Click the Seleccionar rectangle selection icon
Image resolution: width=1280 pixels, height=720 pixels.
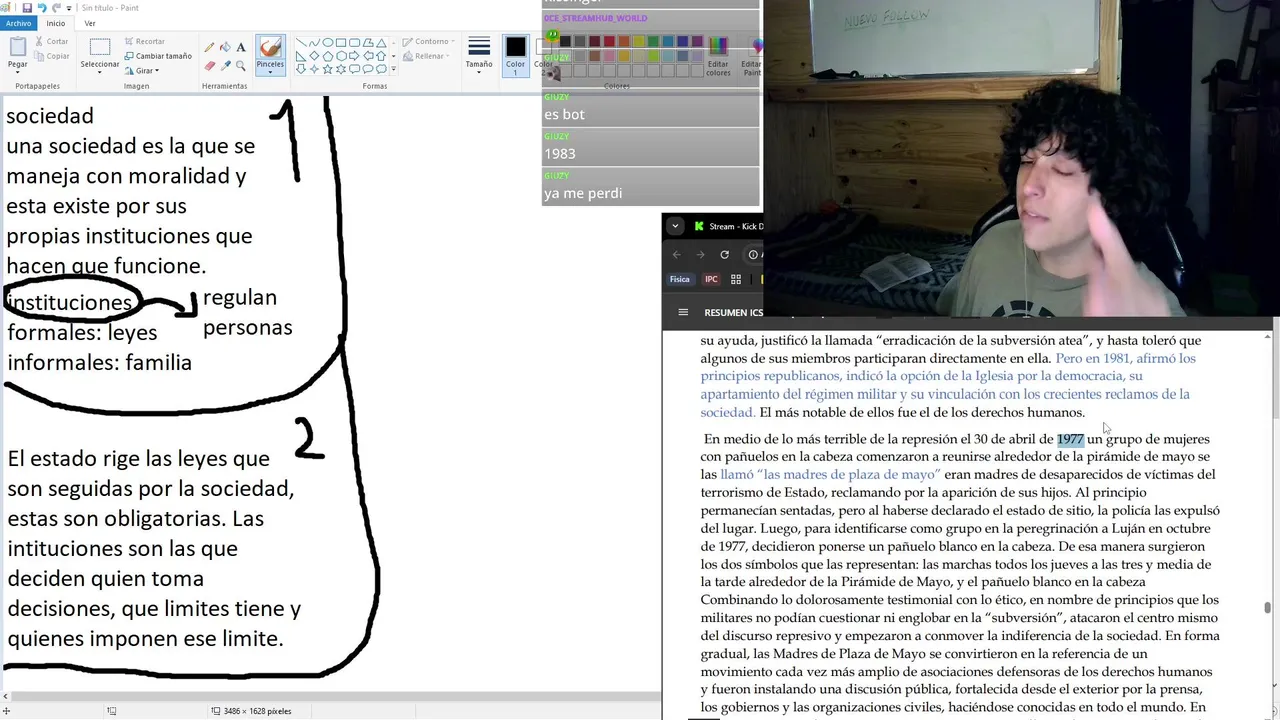click(100, 47)
